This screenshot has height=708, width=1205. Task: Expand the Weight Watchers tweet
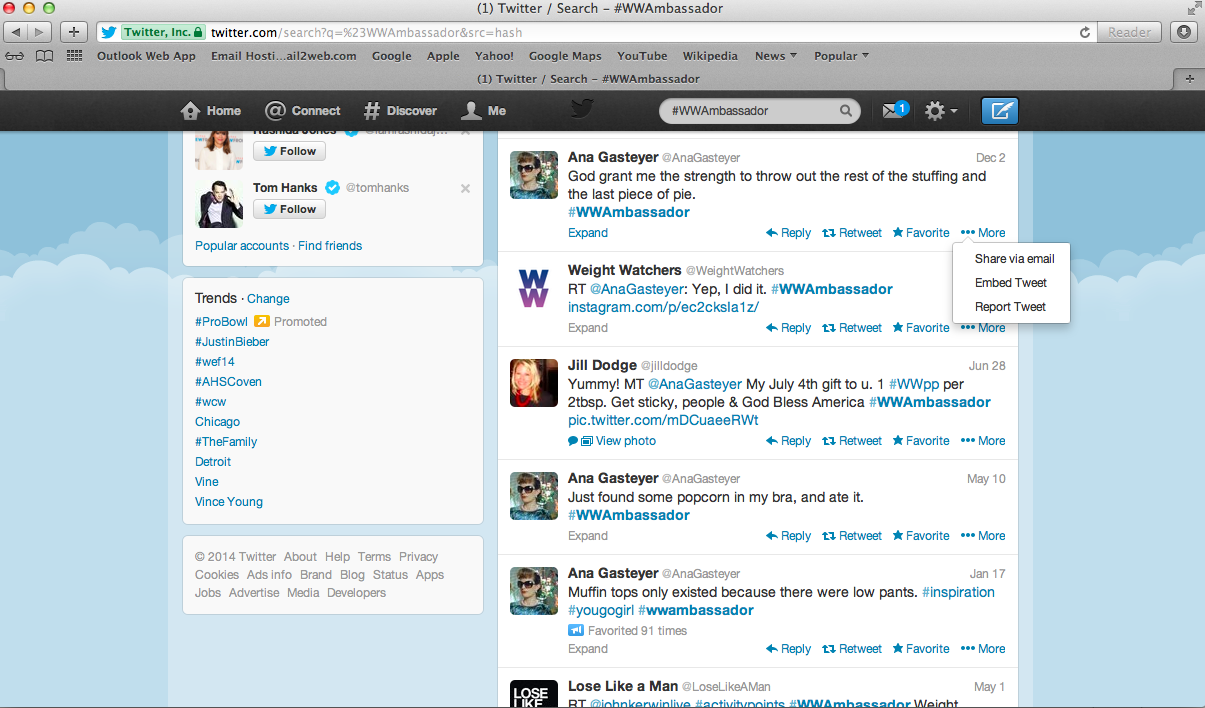click(588, 328)
